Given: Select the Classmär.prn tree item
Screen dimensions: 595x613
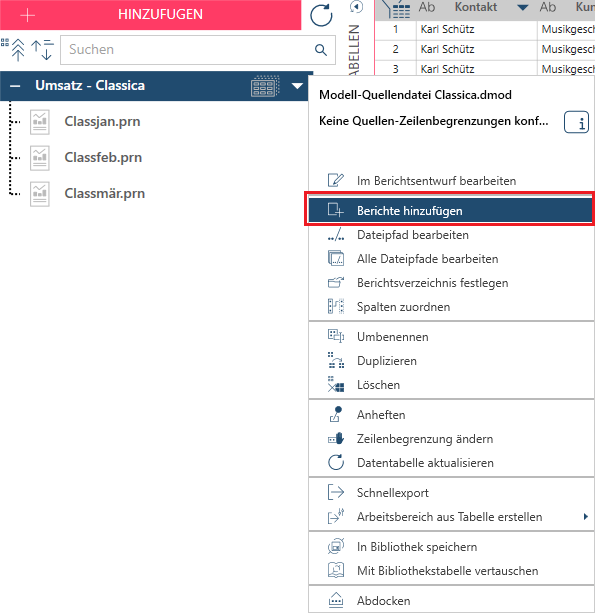Looking at the screenshot, I should pyautogui.click(x=104, y=194).
